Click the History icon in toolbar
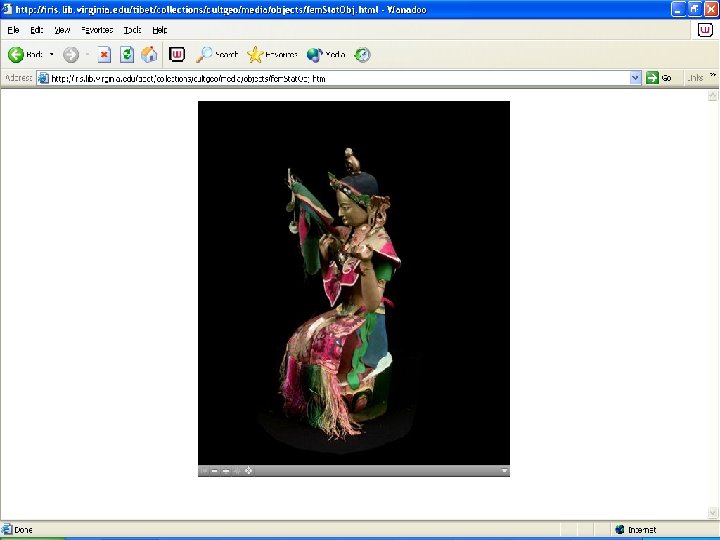The width and height of the screenshot is (720, 540). tap(362, 55)
